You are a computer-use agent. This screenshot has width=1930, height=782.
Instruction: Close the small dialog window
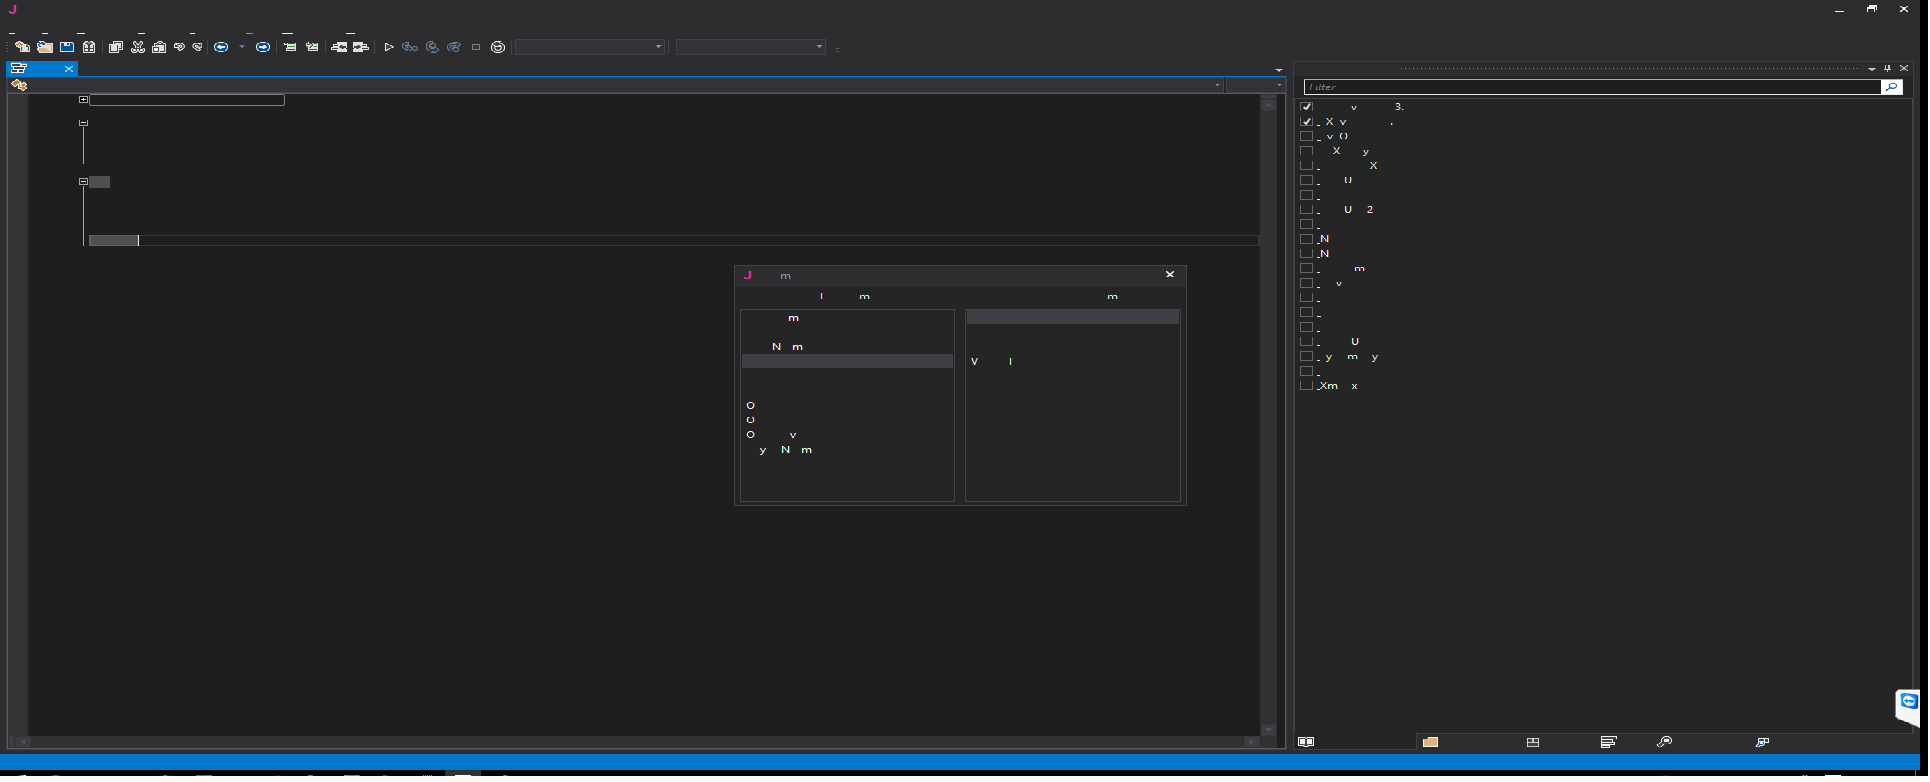tap(1169, 275)
